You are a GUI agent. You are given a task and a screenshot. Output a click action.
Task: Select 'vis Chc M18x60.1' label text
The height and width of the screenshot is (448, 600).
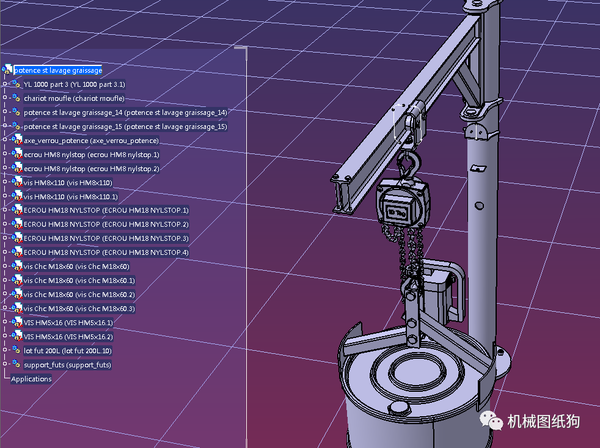pyautogui.click(x=79, y=280)
